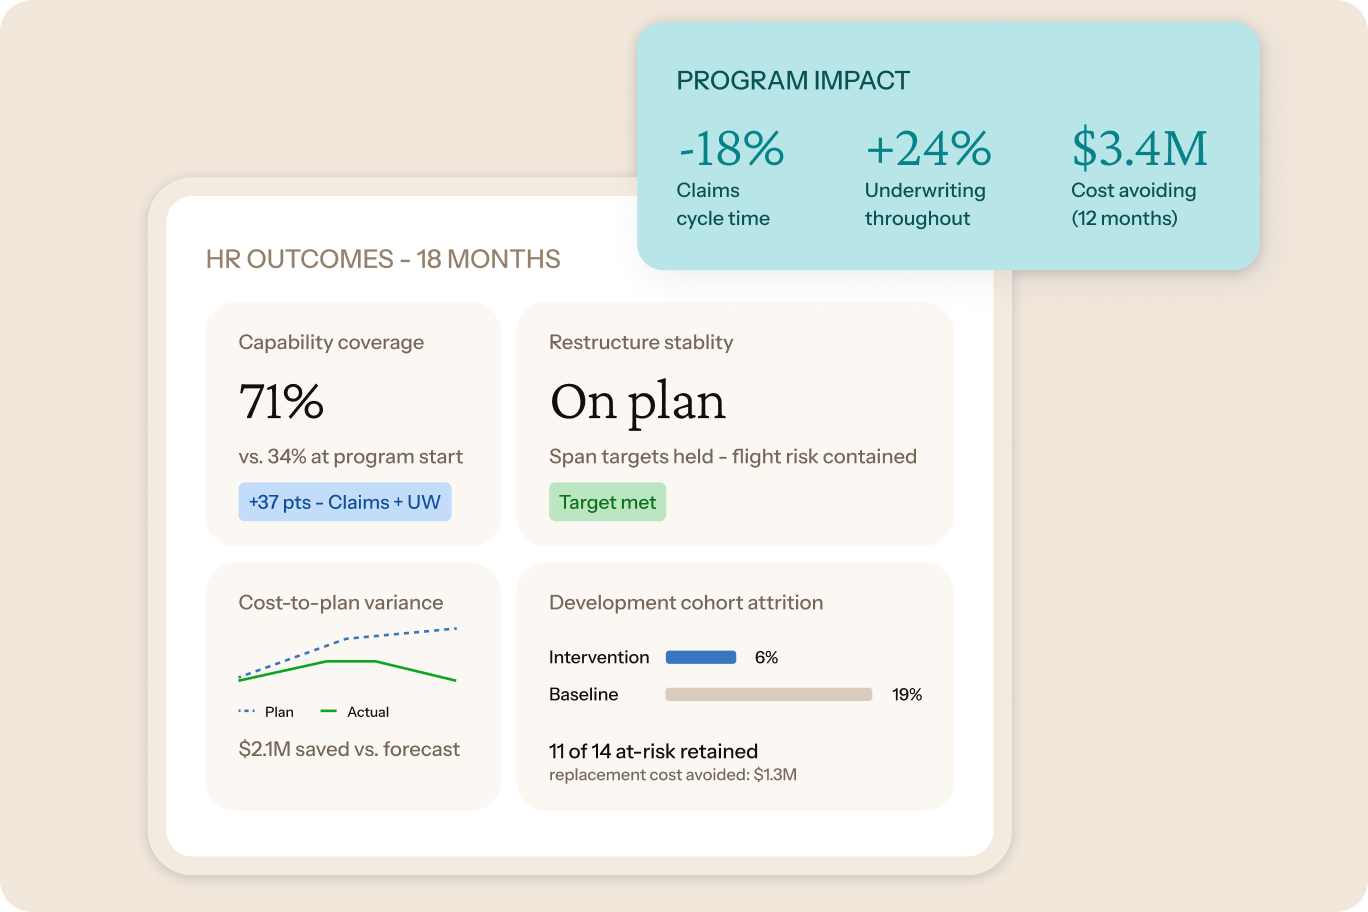The image size is (1368, 912).
Task: Click the dotted Plan legend marker
Action: coord(247,712)
